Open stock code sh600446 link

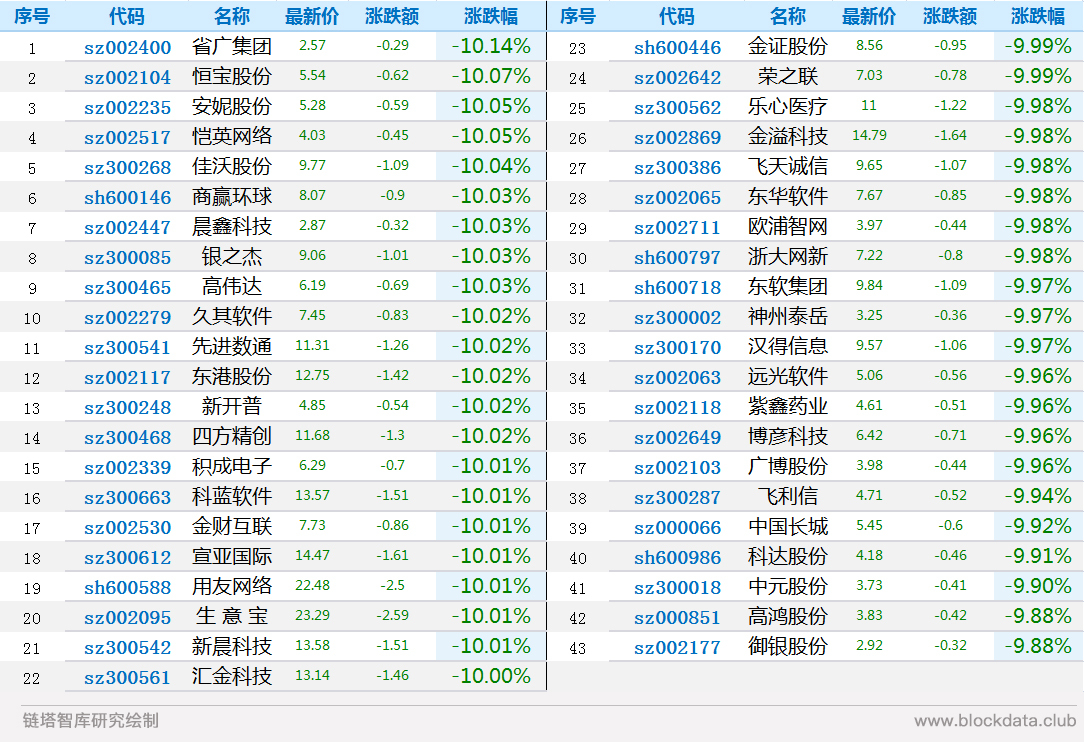point(678,47)
